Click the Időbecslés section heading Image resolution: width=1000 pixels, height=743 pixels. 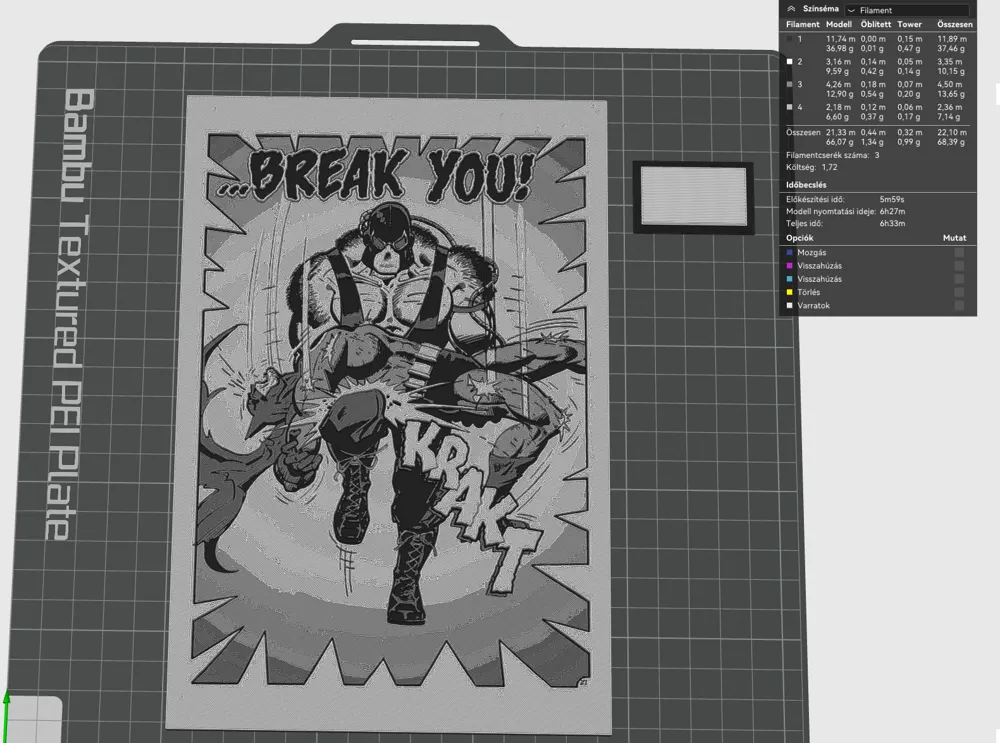(805, 185)
